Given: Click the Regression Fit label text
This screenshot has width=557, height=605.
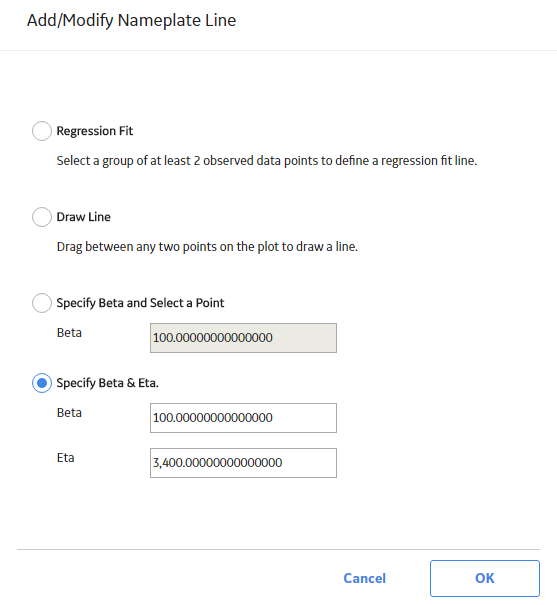Looking at the screenshot, I should pos(95,131).
